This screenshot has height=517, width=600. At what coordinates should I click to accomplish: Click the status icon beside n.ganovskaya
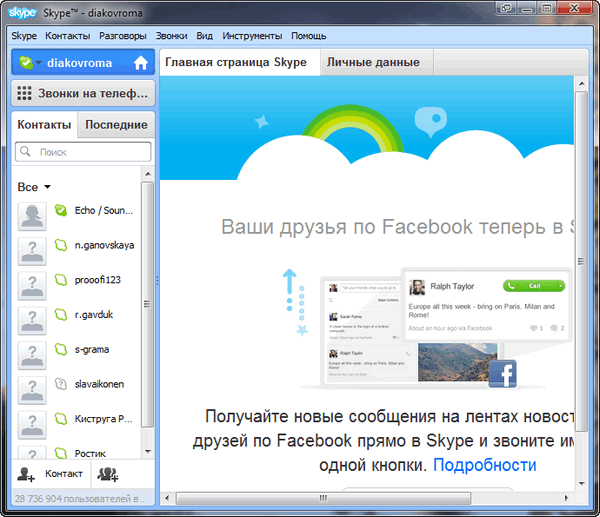(x=61, y=245)
